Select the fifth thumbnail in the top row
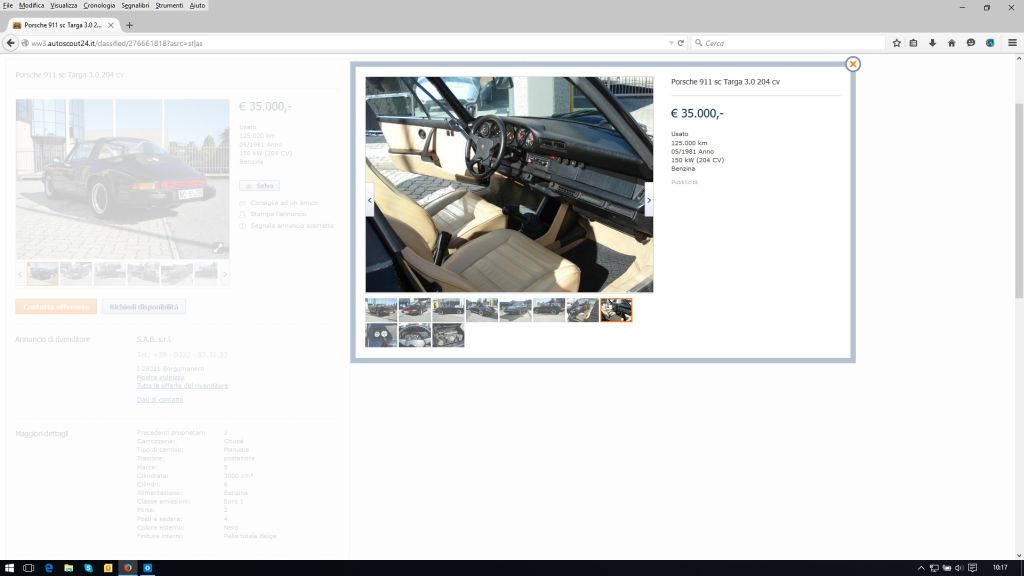This screenshot has width=1024, height=576. click(x=515, y=310)
